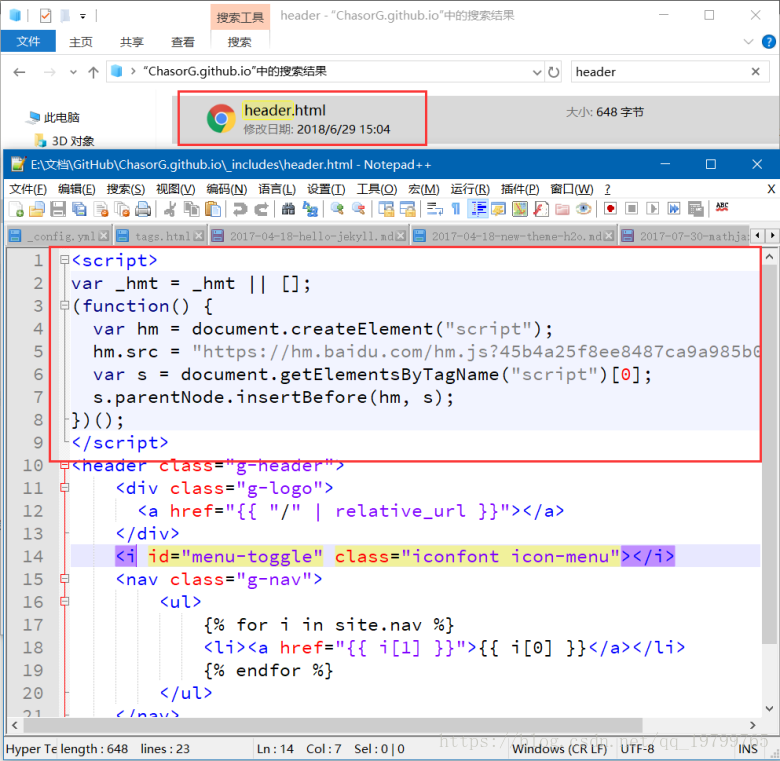The width and height of the screenshot is (780, 761).
Task: Expand the Explorer address bar history dropdown
Action: point(537,73)
